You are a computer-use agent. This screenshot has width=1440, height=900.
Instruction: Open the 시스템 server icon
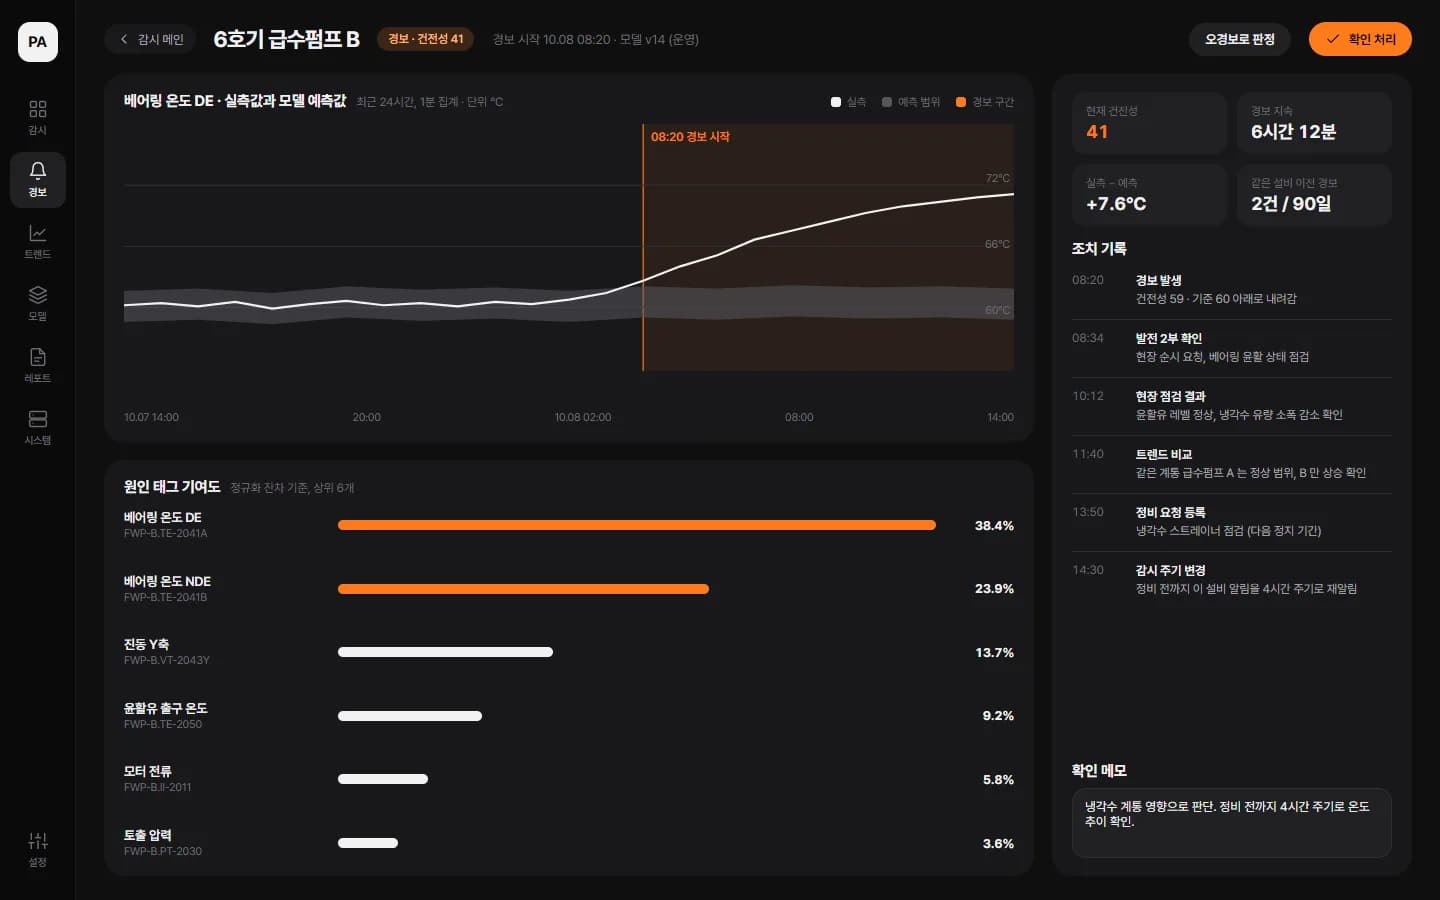click(x=37, y=427)
